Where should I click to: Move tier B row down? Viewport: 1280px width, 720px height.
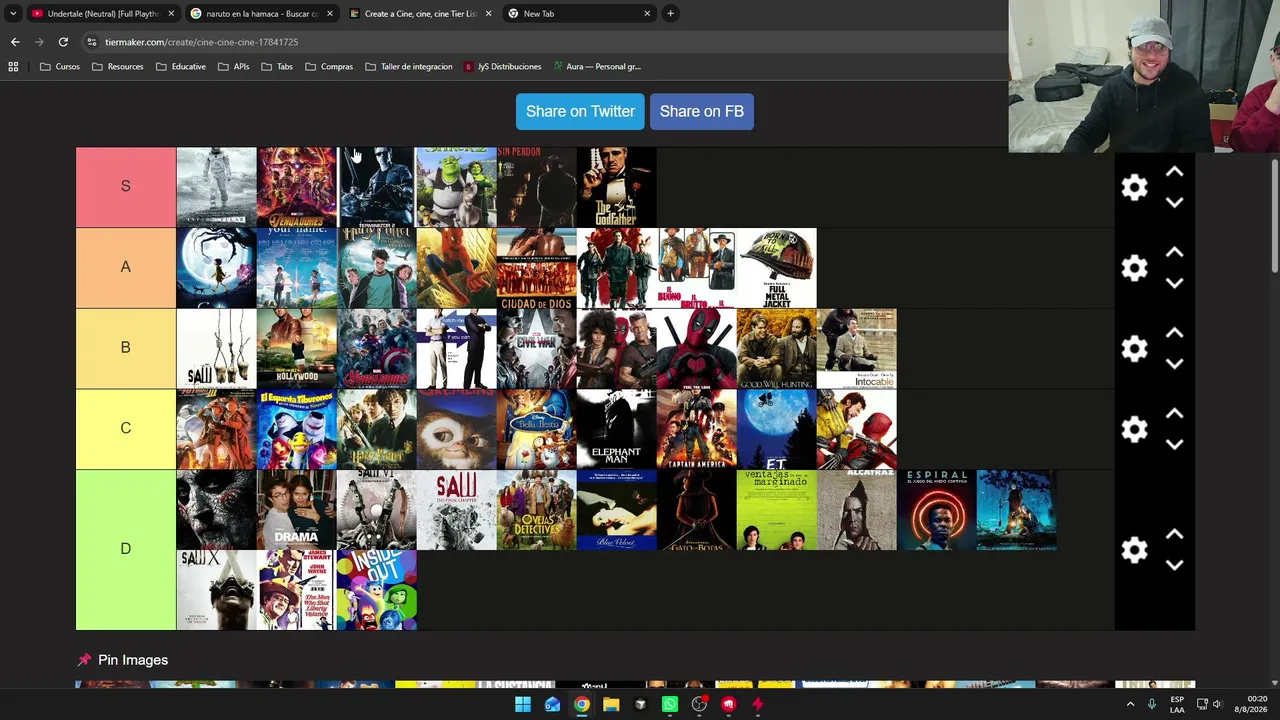click(1175, 363)
